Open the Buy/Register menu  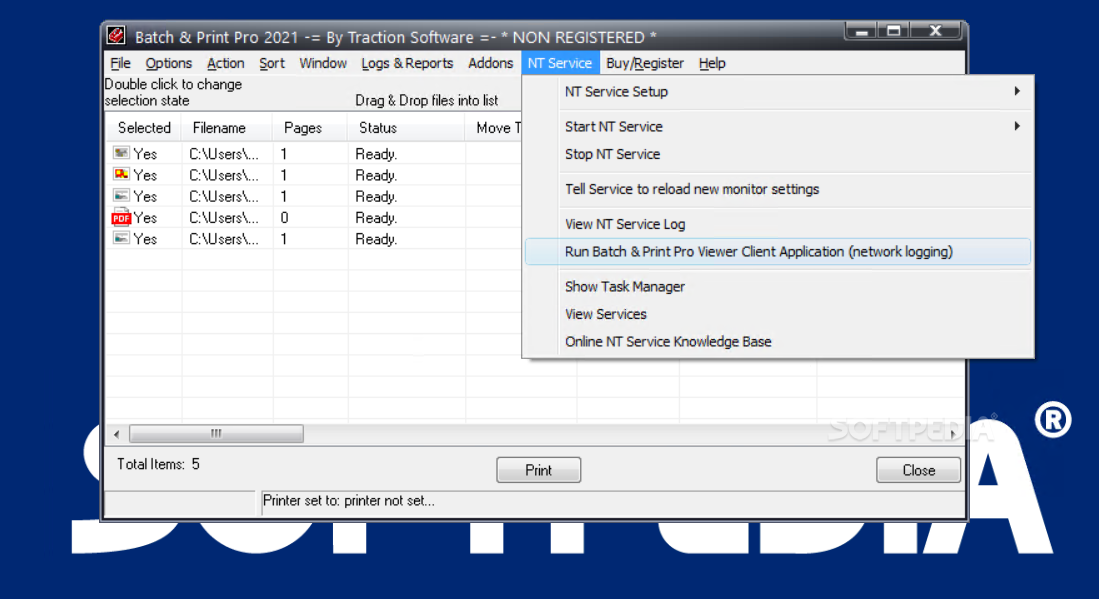[645, 63]
